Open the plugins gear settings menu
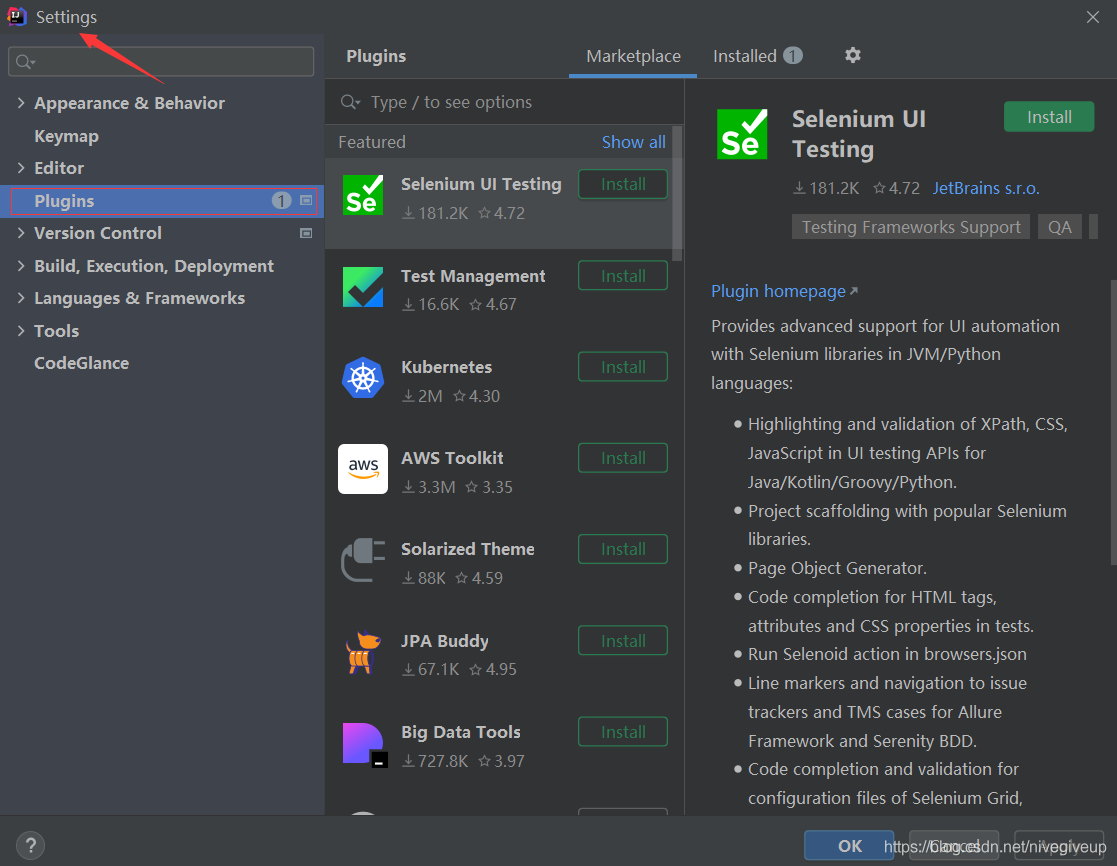The width and height of the screenshot is (1117, 866). tap(853, 56)
